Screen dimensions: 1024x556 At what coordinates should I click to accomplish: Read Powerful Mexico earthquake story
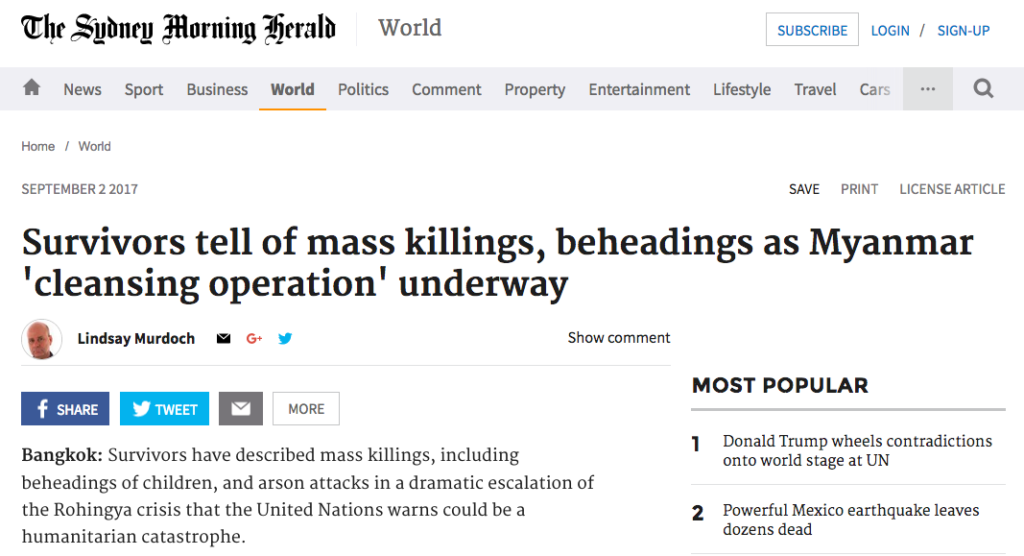tap(851, 519)
